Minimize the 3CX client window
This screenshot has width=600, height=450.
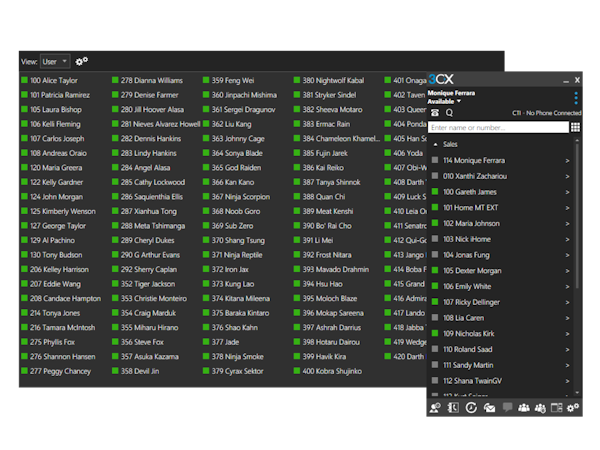click(x=566, y=80)
